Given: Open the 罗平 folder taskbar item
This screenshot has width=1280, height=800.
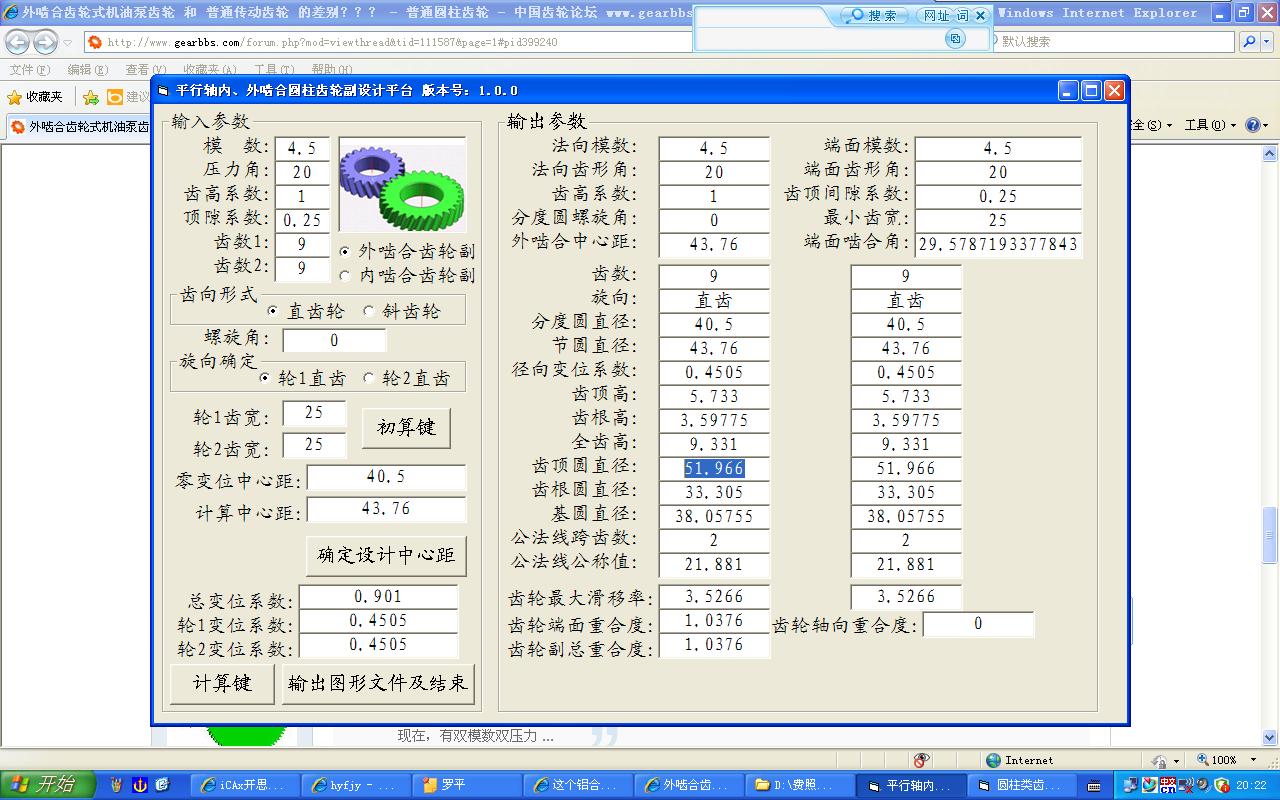Looking at the screenshot, I should [x=467, y=785].
